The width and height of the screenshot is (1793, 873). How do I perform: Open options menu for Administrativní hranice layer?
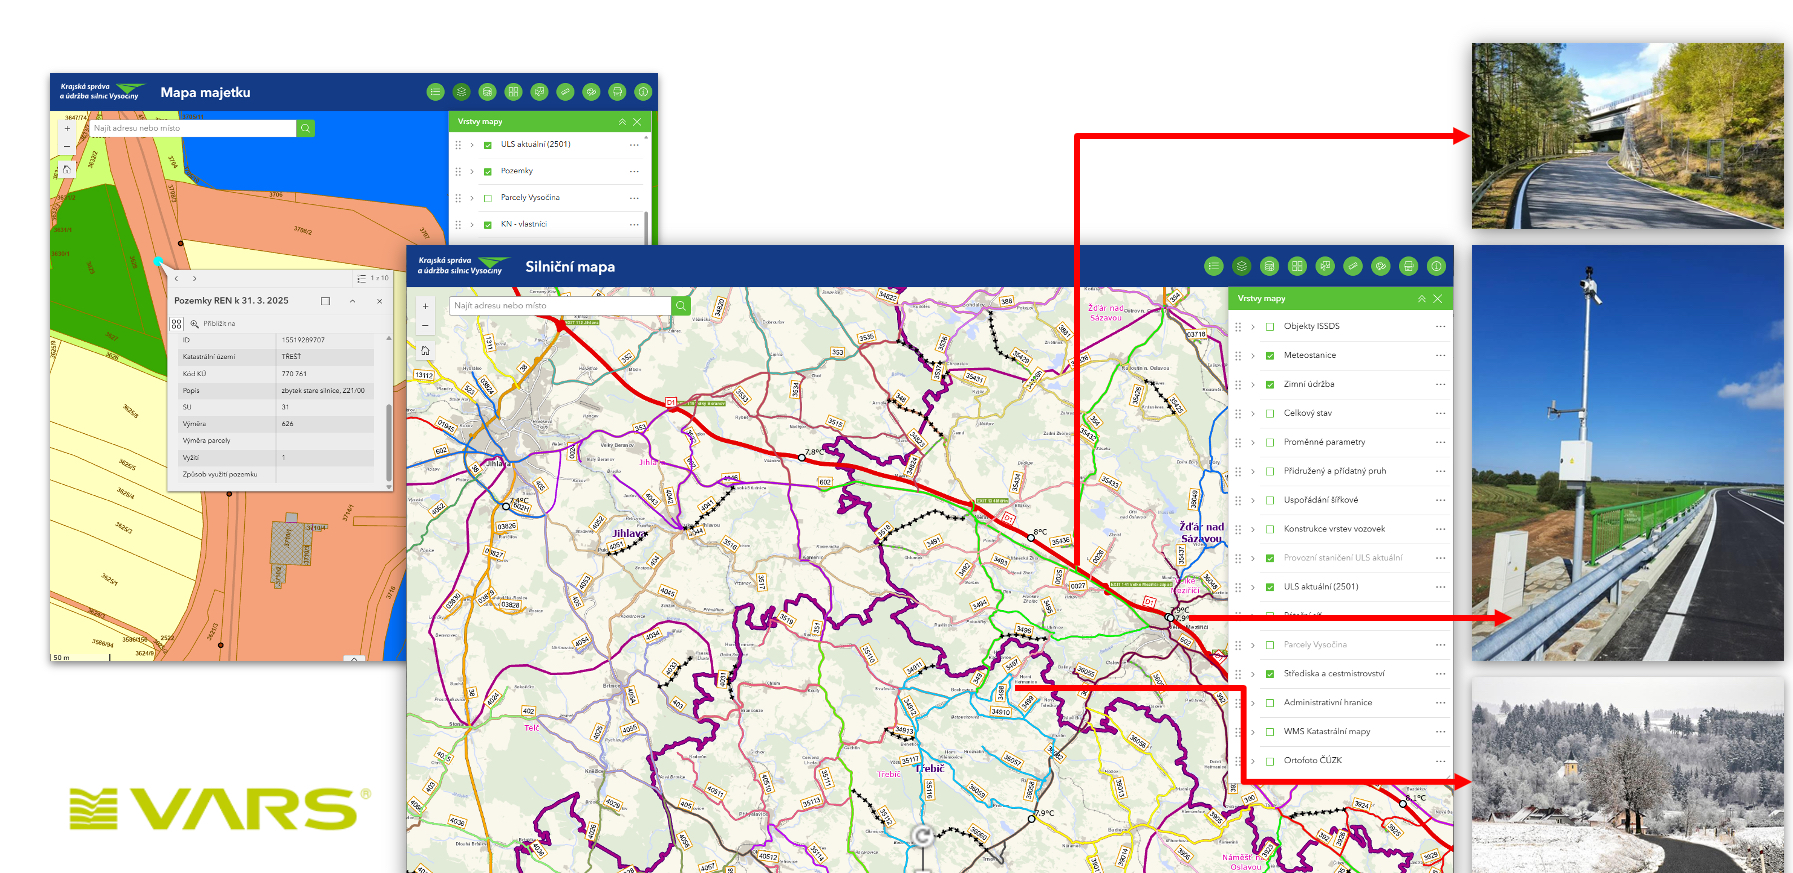pos(1440,702)
